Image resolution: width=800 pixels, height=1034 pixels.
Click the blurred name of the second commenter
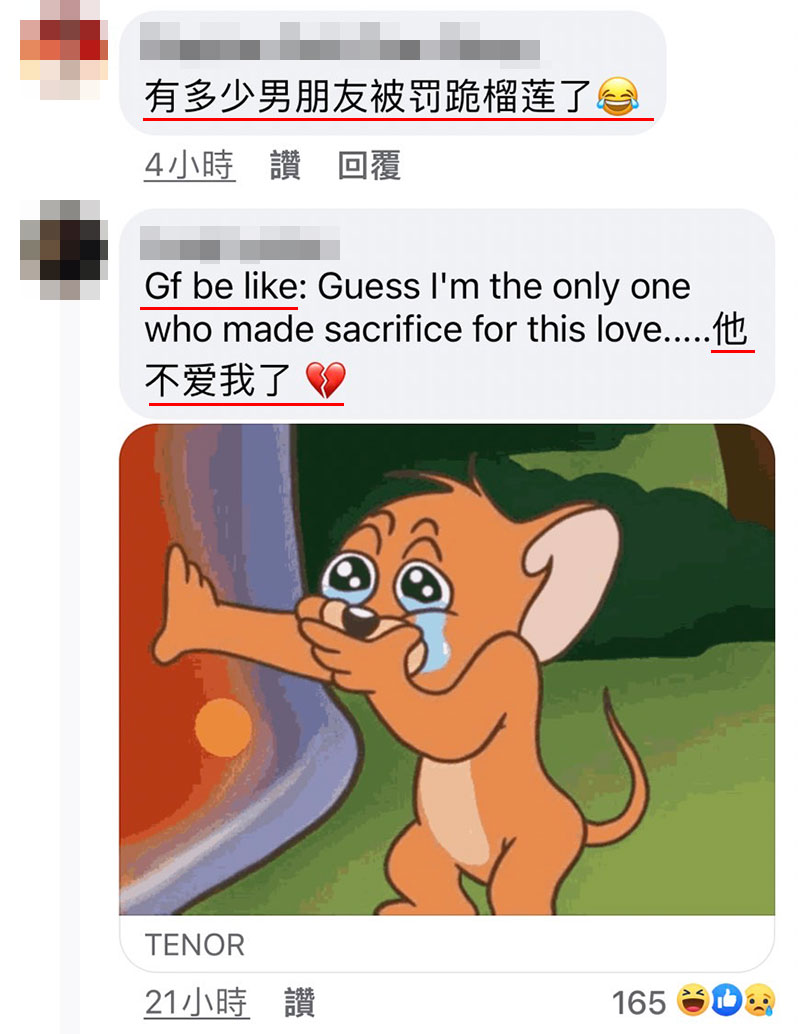coord(240,243)
